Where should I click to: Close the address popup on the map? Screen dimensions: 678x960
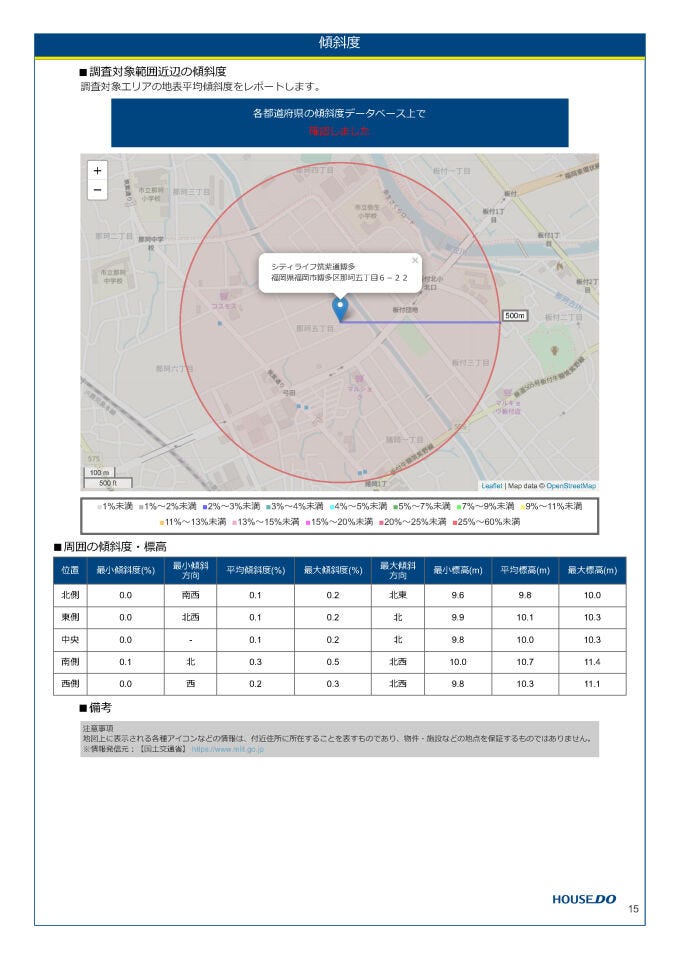pos(415,260)
